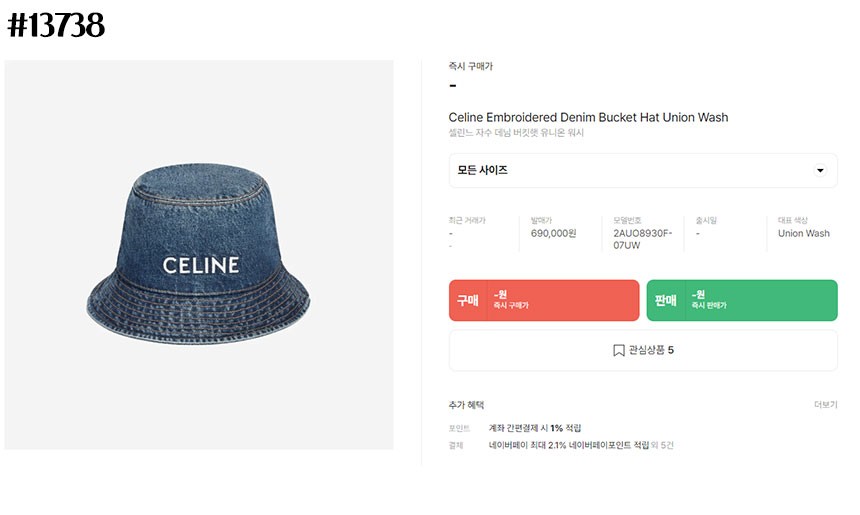Viewport: 860px width, 515px height.
Task: Open the 모든 사이즈 size dropdown
Action: [x=643, y=171]
